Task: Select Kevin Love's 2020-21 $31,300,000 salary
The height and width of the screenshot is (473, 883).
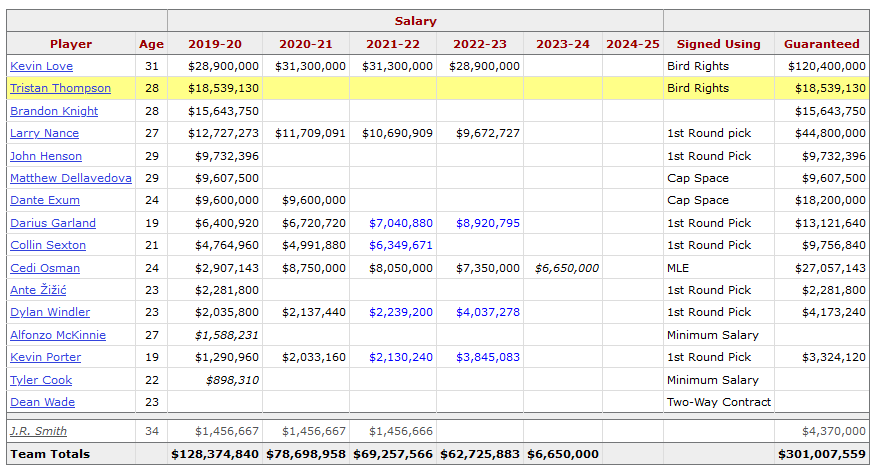Action: pyautogui.click(x=310, y=66)
